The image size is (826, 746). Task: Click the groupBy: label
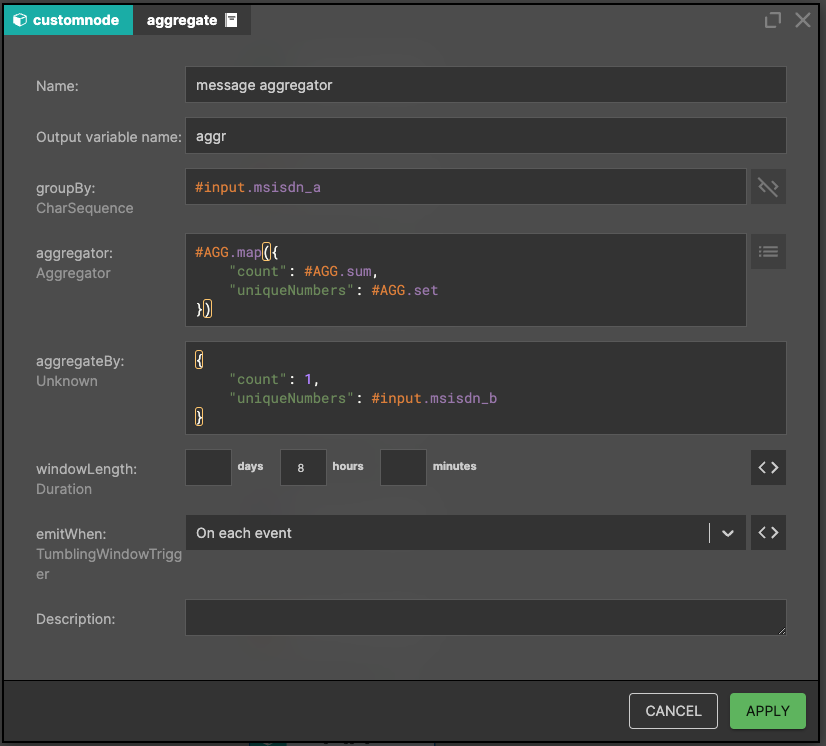66,188
